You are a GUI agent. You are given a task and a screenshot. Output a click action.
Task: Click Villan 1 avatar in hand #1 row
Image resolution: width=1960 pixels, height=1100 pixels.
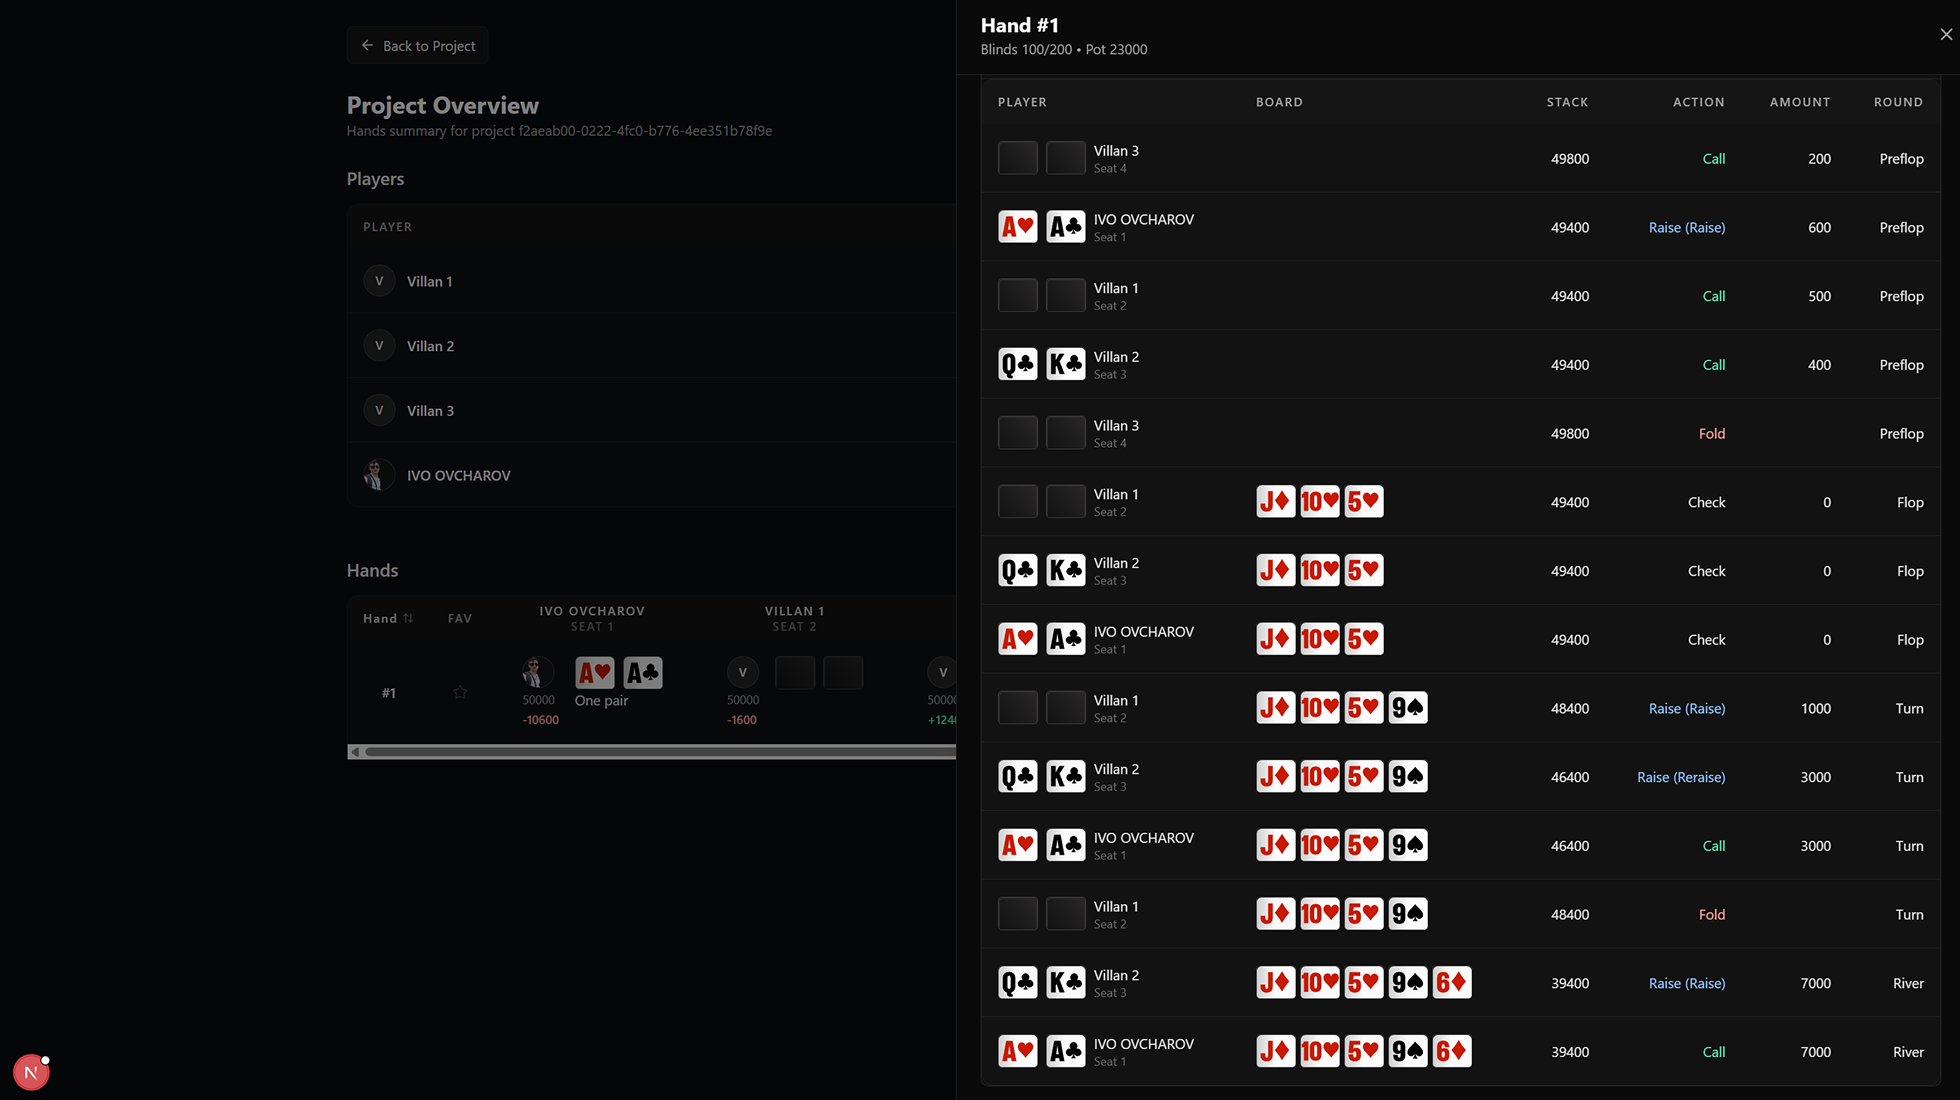743,673
